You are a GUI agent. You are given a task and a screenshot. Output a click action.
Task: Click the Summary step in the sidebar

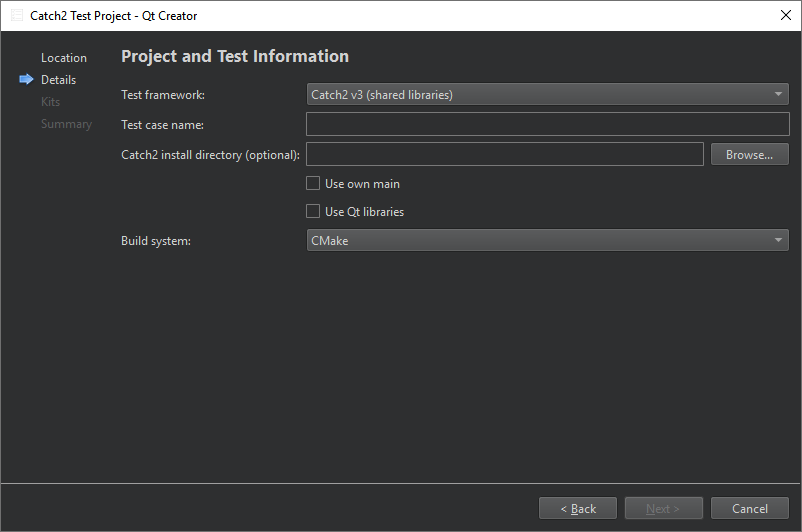click(x=66, y=124)
